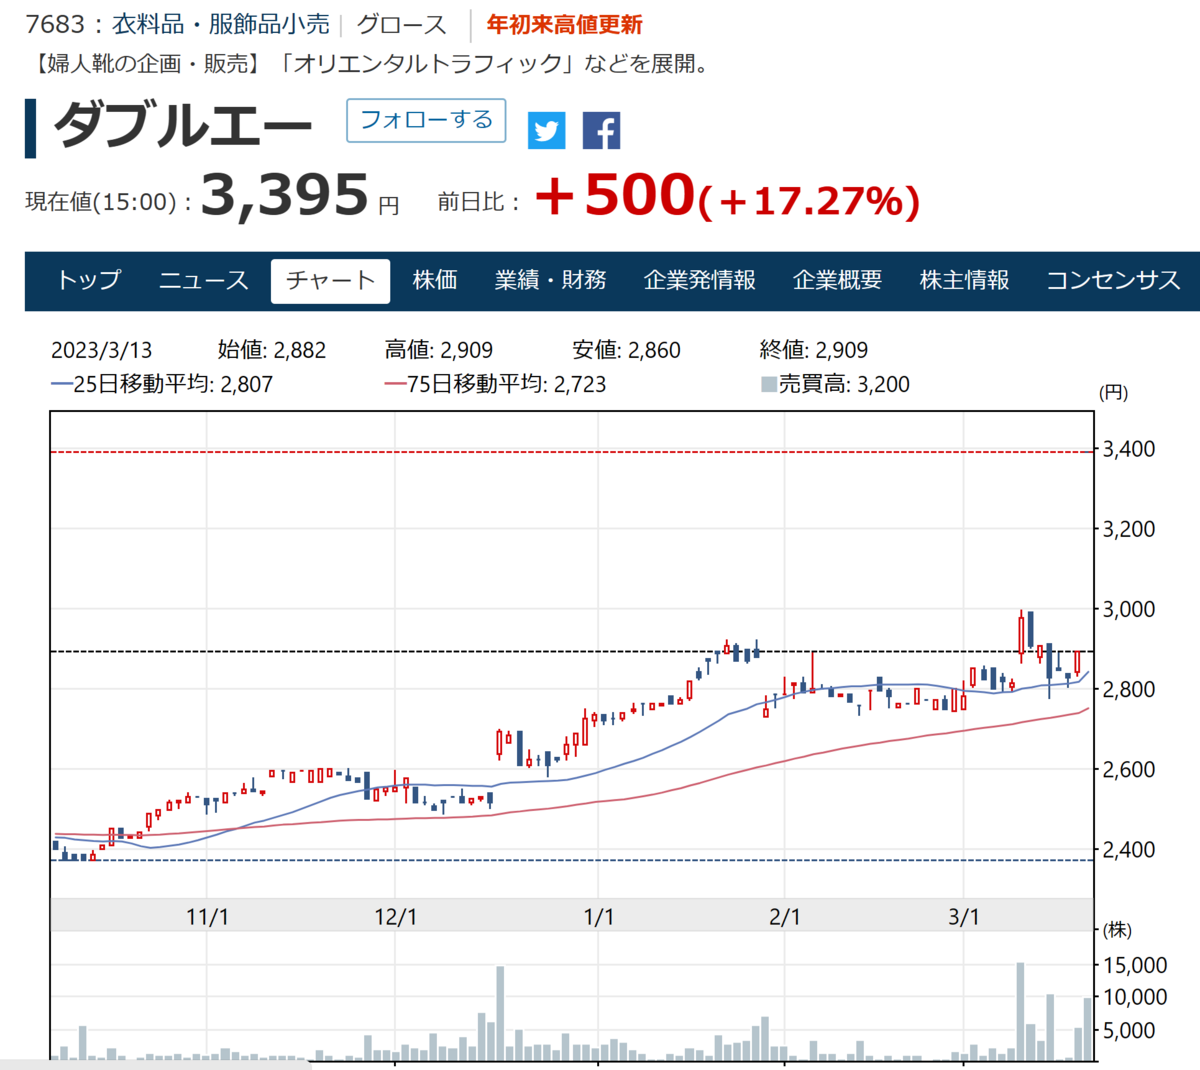Click the 売買高 volume legend swatch
Screen dimensions: 1200x1070
tap(769, 384)
